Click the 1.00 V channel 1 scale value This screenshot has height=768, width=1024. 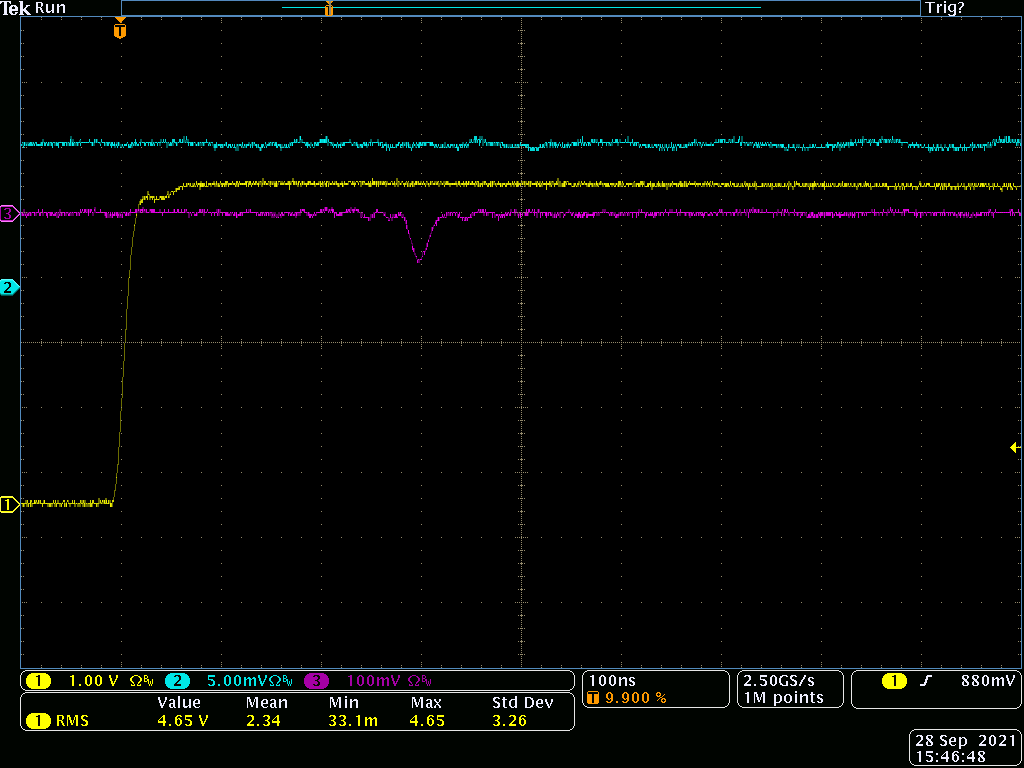tap(93, 681)
